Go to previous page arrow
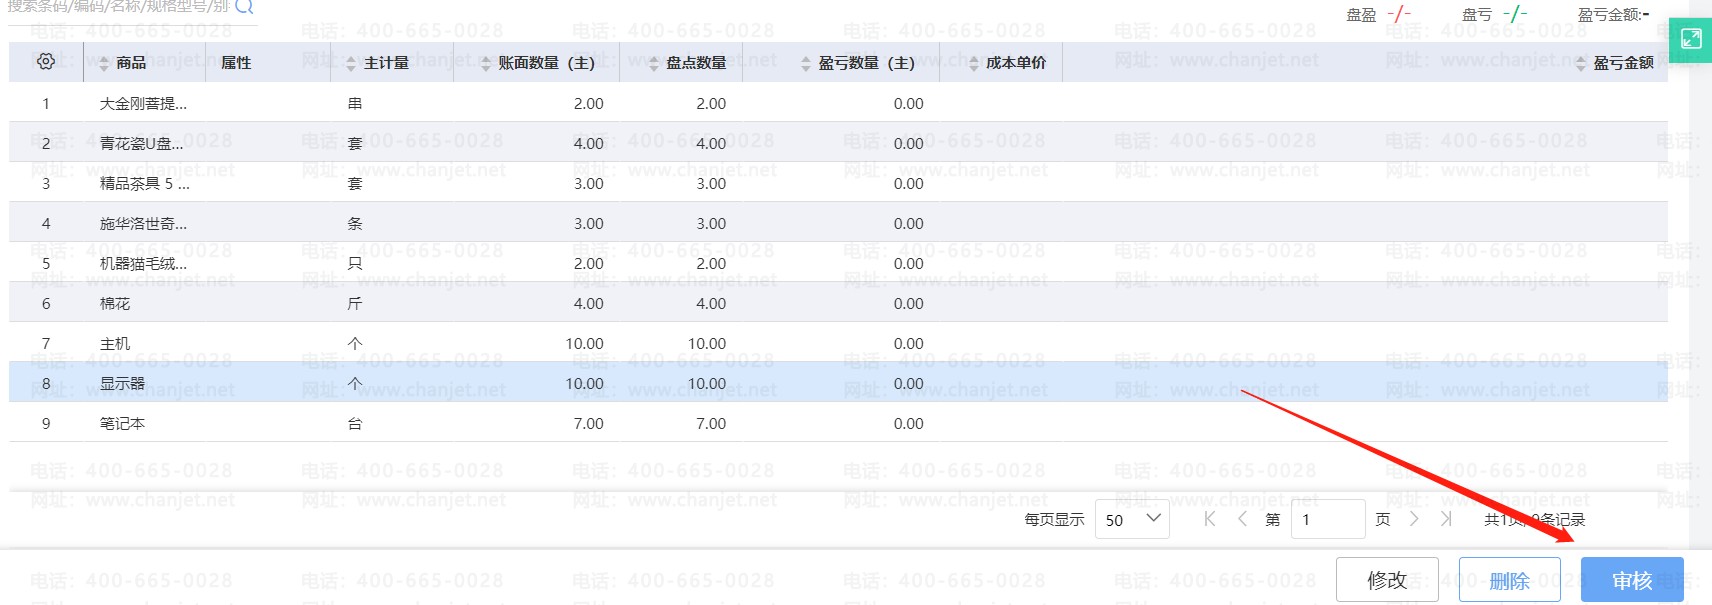The height and width of the screenshot is (605, 1712). pos(1242,519)
